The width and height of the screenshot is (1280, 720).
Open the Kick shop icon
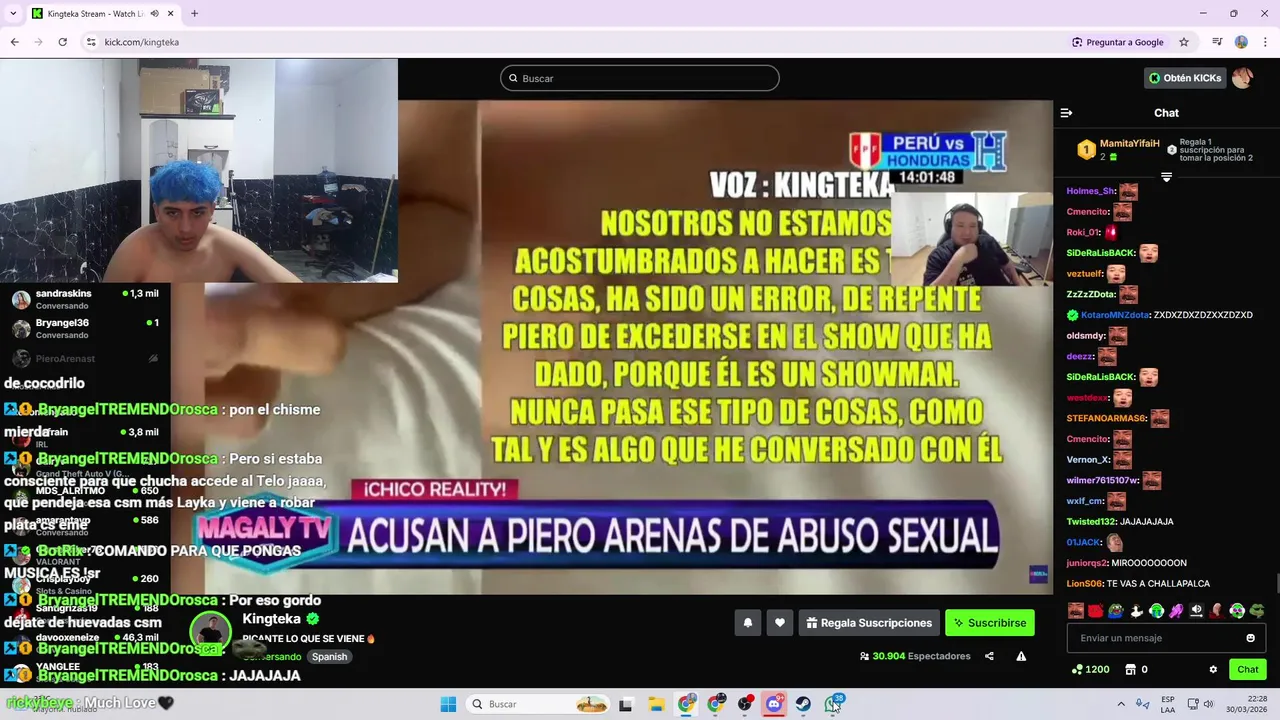click(1131, 670)
